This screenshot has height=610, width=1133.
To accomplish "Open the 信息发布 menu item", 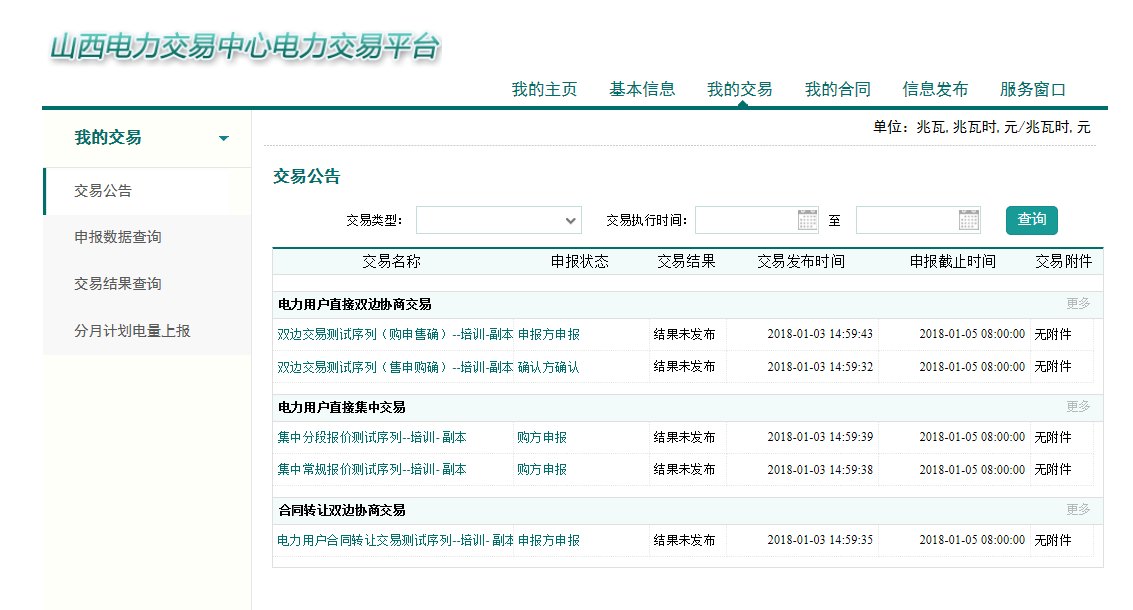I will pyautogui.click(x=935, y=89).
